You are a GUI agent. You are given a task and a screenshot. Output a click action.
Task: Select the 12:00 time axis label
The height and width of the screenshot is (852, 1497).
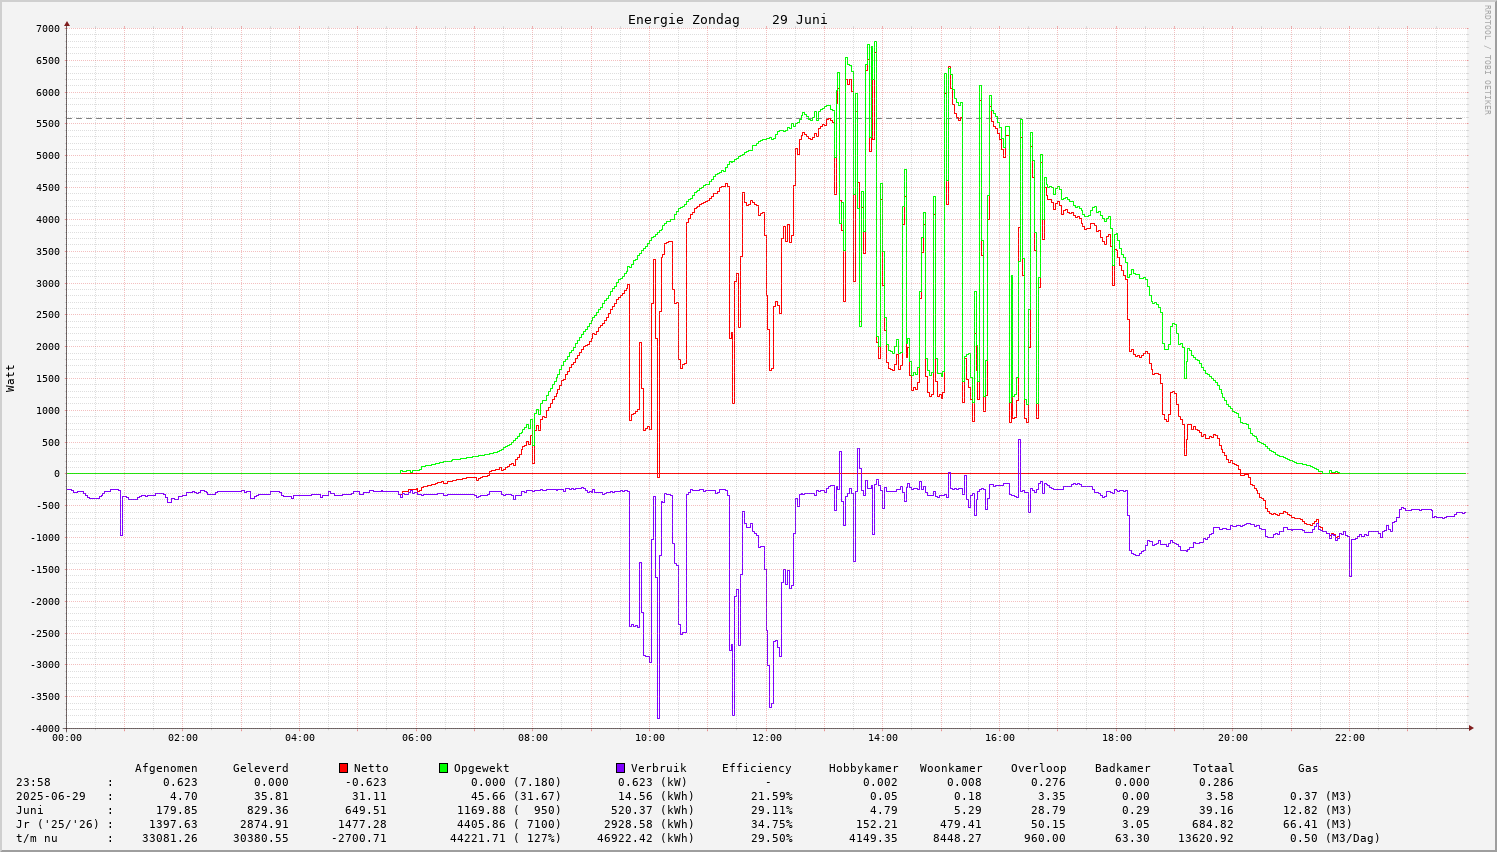click(767, 738)
